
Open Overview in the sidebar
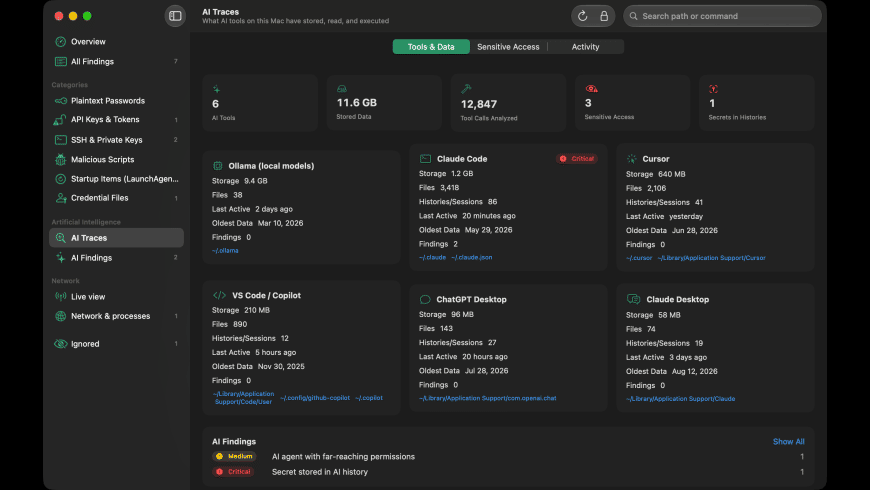[x=116, y=42]
